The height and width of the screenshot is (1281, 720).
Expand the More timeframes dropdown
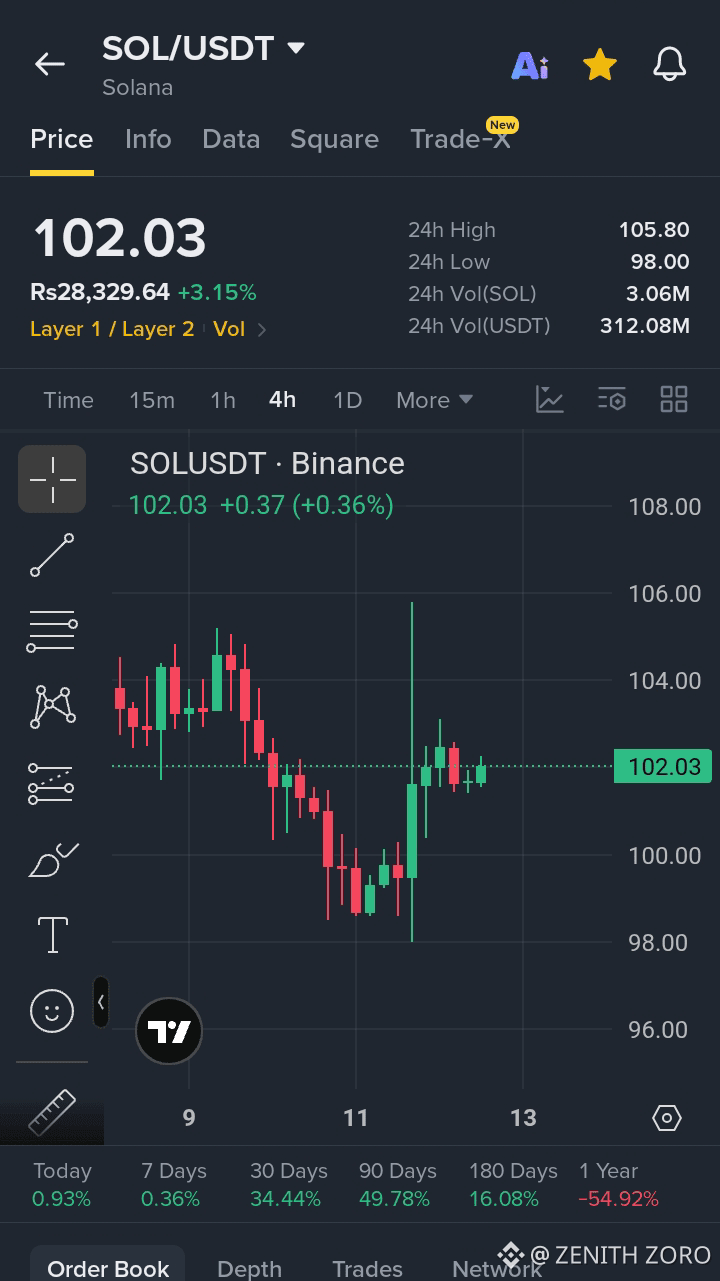434,400
